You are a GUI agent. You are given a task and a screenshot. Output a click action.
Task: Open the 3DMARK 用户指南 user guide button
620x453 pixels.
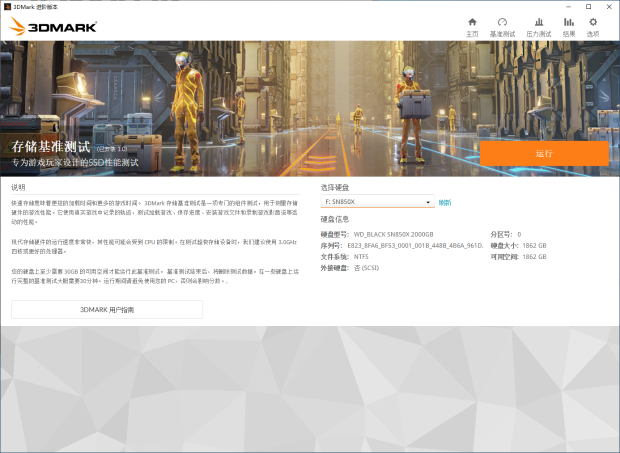pyautogui.click(x=107, y=310)
